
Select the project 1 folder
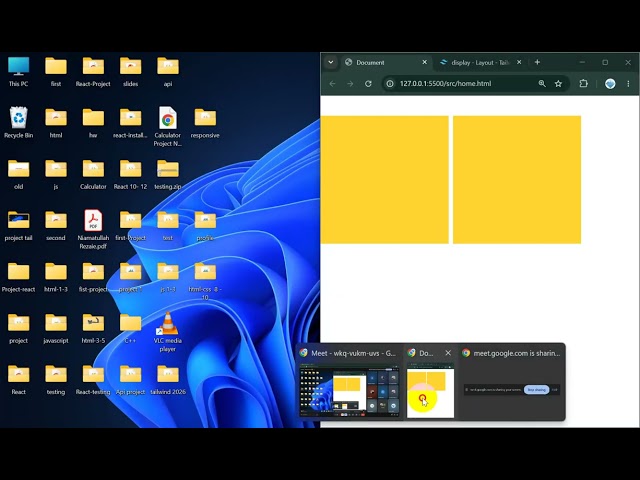click(x=131, y=277)
